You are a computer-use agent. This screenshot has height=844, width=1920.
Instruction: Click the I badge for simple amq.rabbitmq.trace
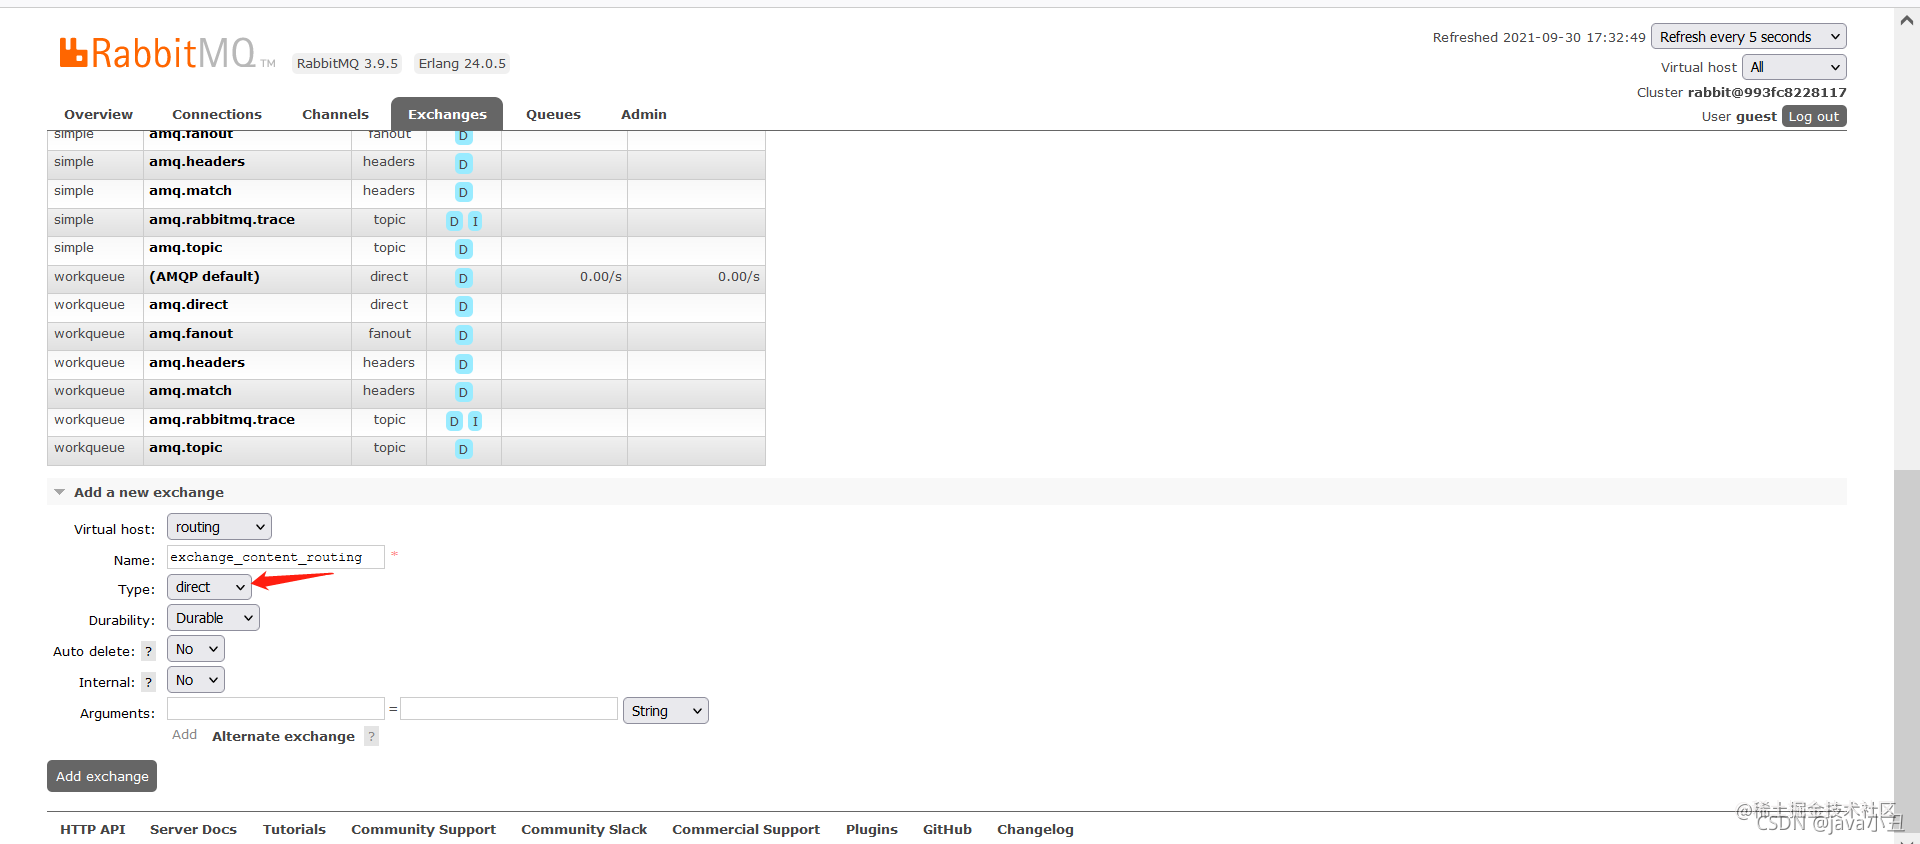pos(475,221)
